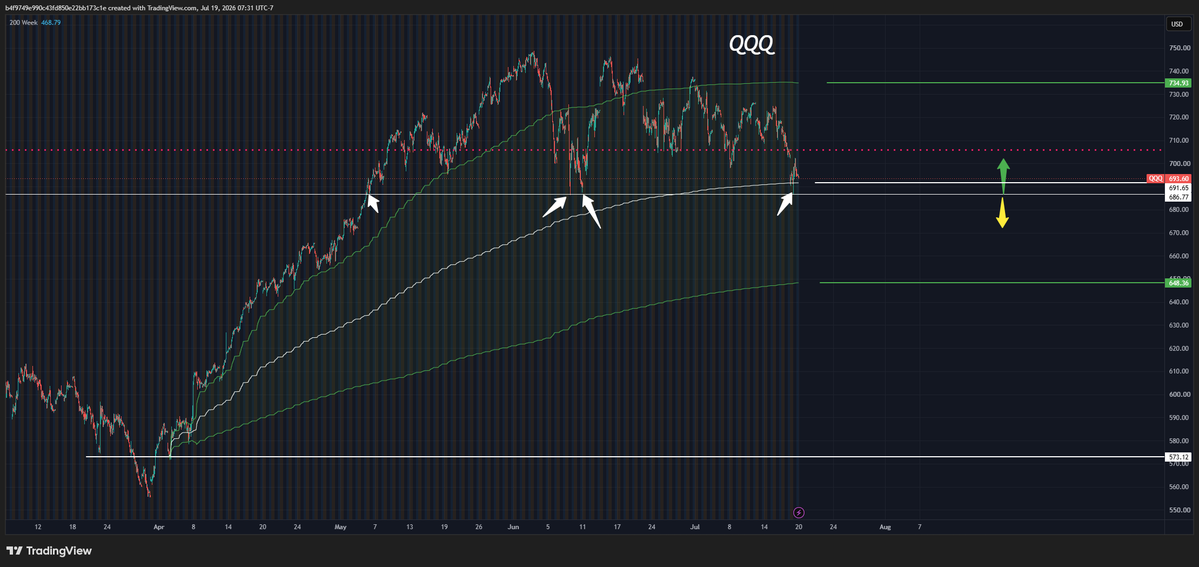Click the 620.00 price scale label
1199x567 pixels.
1178,348
